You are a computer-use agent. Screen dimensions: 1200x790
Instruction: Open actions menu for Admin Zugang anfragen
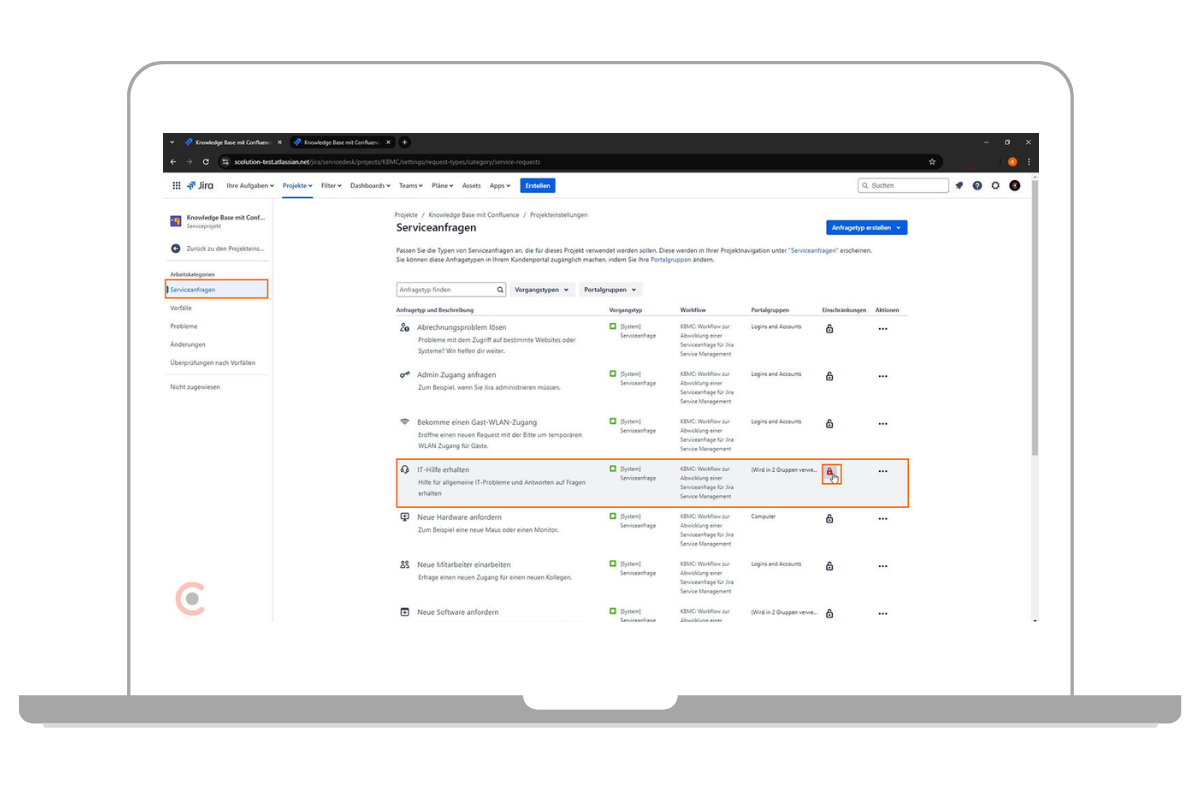coord(882,377)
